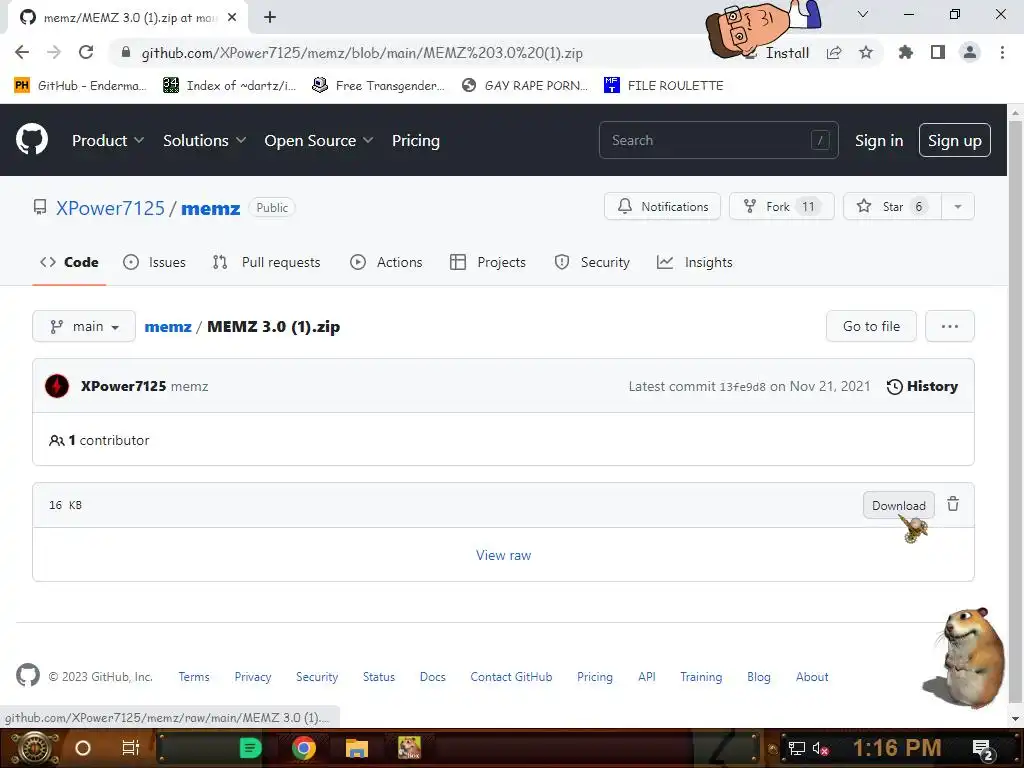Open the Docs footer link

pyautogui.click(x=432, y=677)
